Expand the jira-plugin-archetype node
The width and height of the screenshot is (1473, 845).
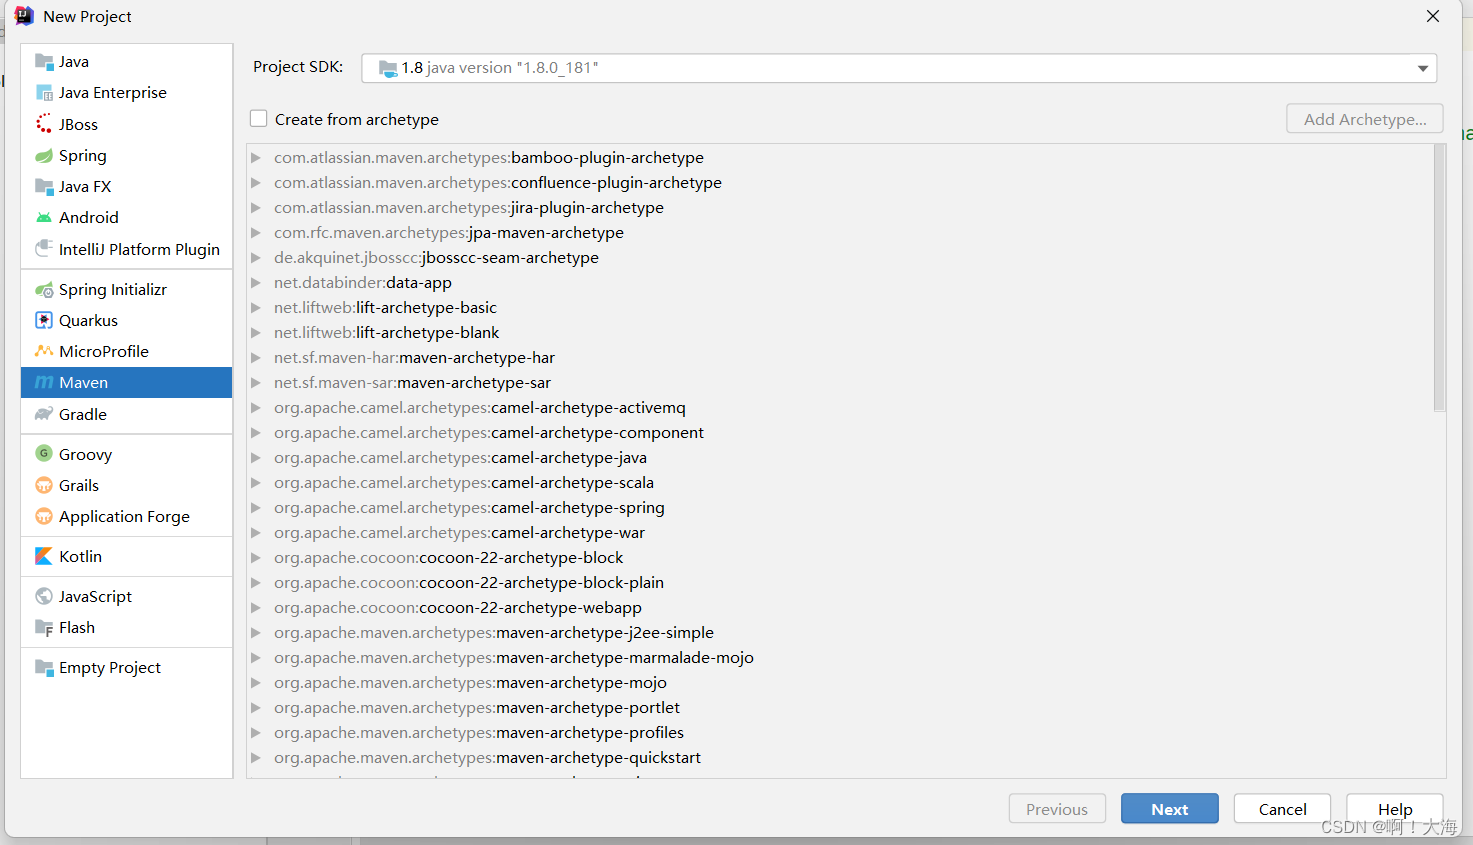point(256,208)
